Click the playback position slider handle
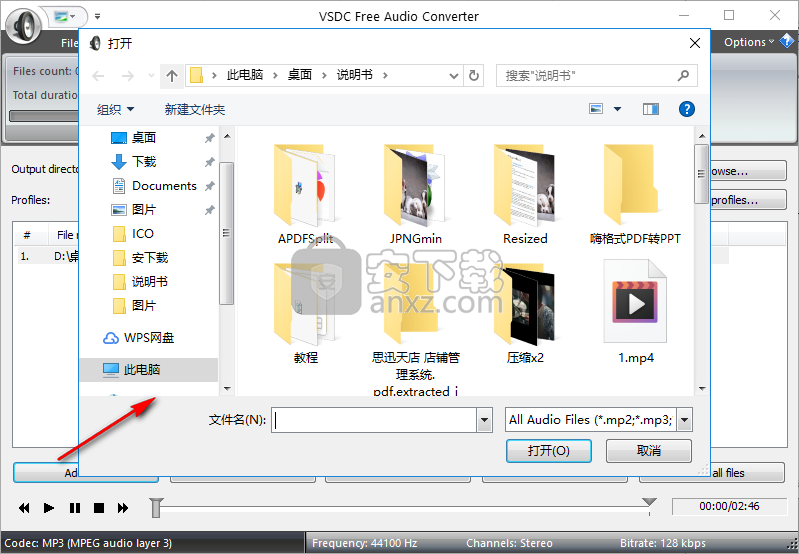This screenshot has height=554, width=799. coord(156,508)
